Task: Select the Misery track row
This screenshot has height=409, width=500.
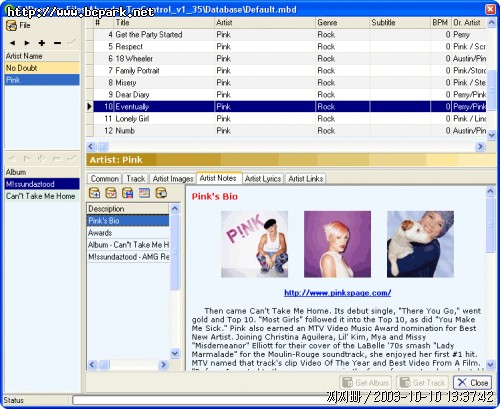Action: coord(290,83)
